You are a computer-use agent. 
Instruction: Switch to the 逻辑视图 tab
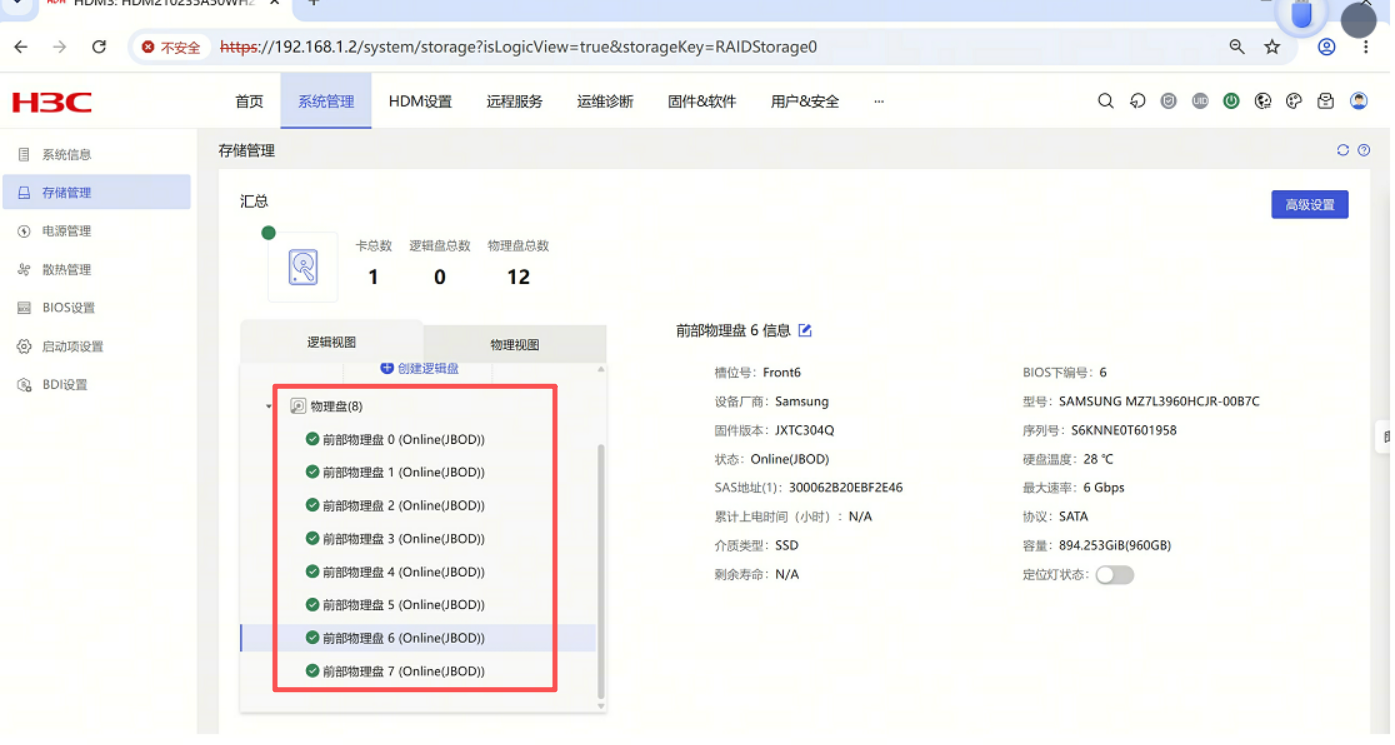point(331,342)
